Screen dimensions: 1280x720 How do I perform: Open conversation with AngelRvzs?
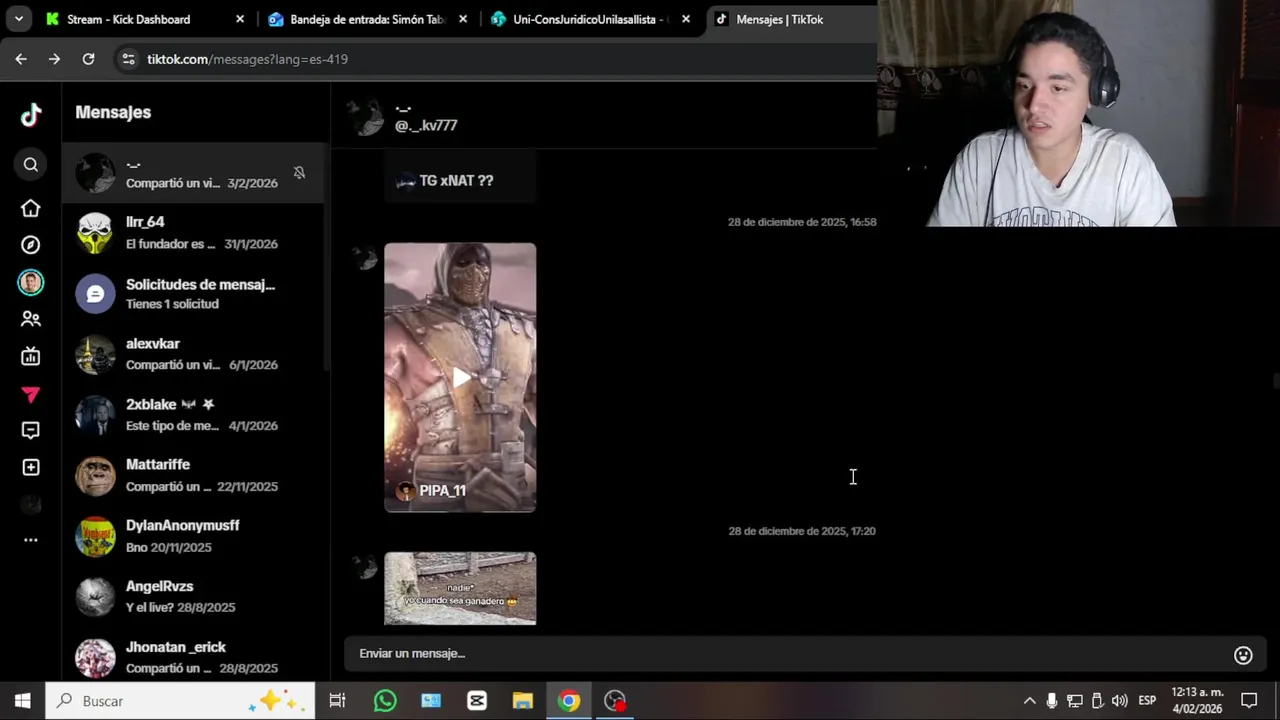pyautogui.click(x=192, y=597)
